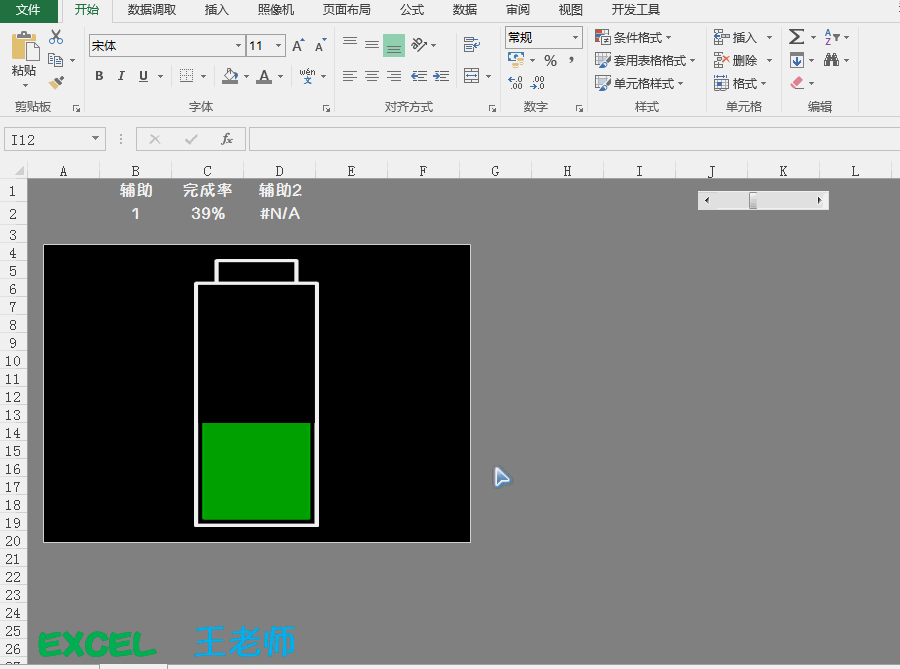Switch to the 插入 ribbon tab
The image size is (900, 669).
[x=216, y=10]
